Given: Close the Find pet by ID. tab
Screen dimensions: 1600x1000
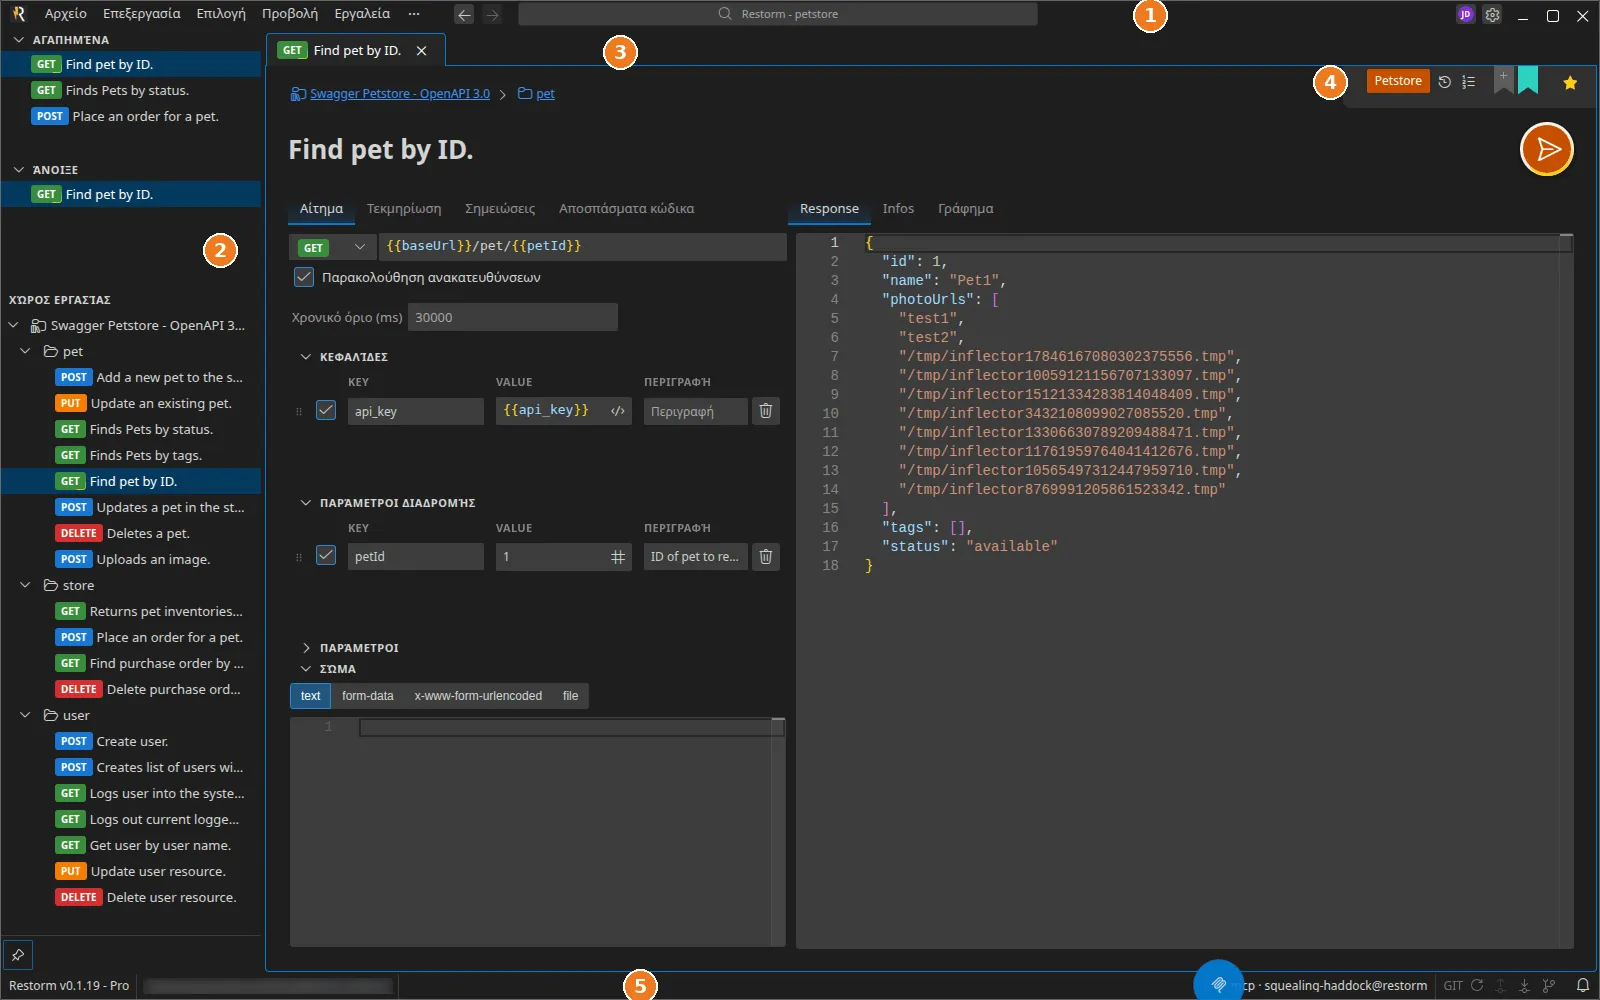Looking at the screenshot, I should tap(421, 51).
